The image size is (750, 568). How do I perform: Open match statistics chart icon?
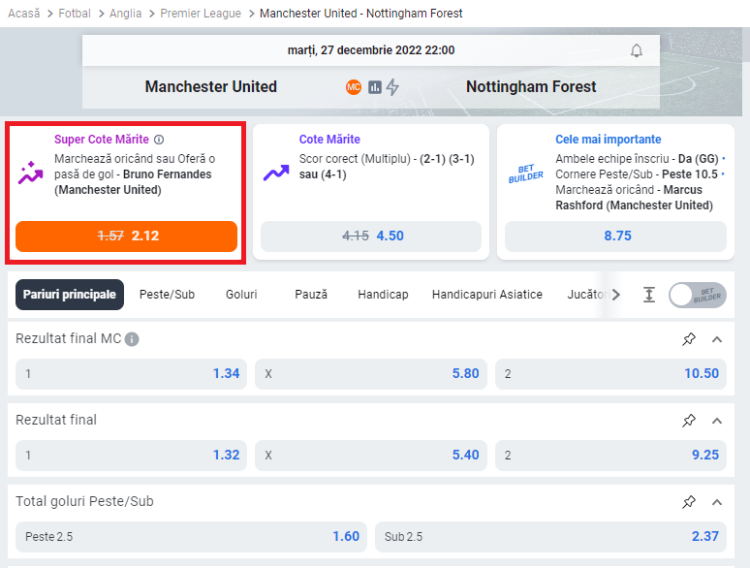point(375,87)
